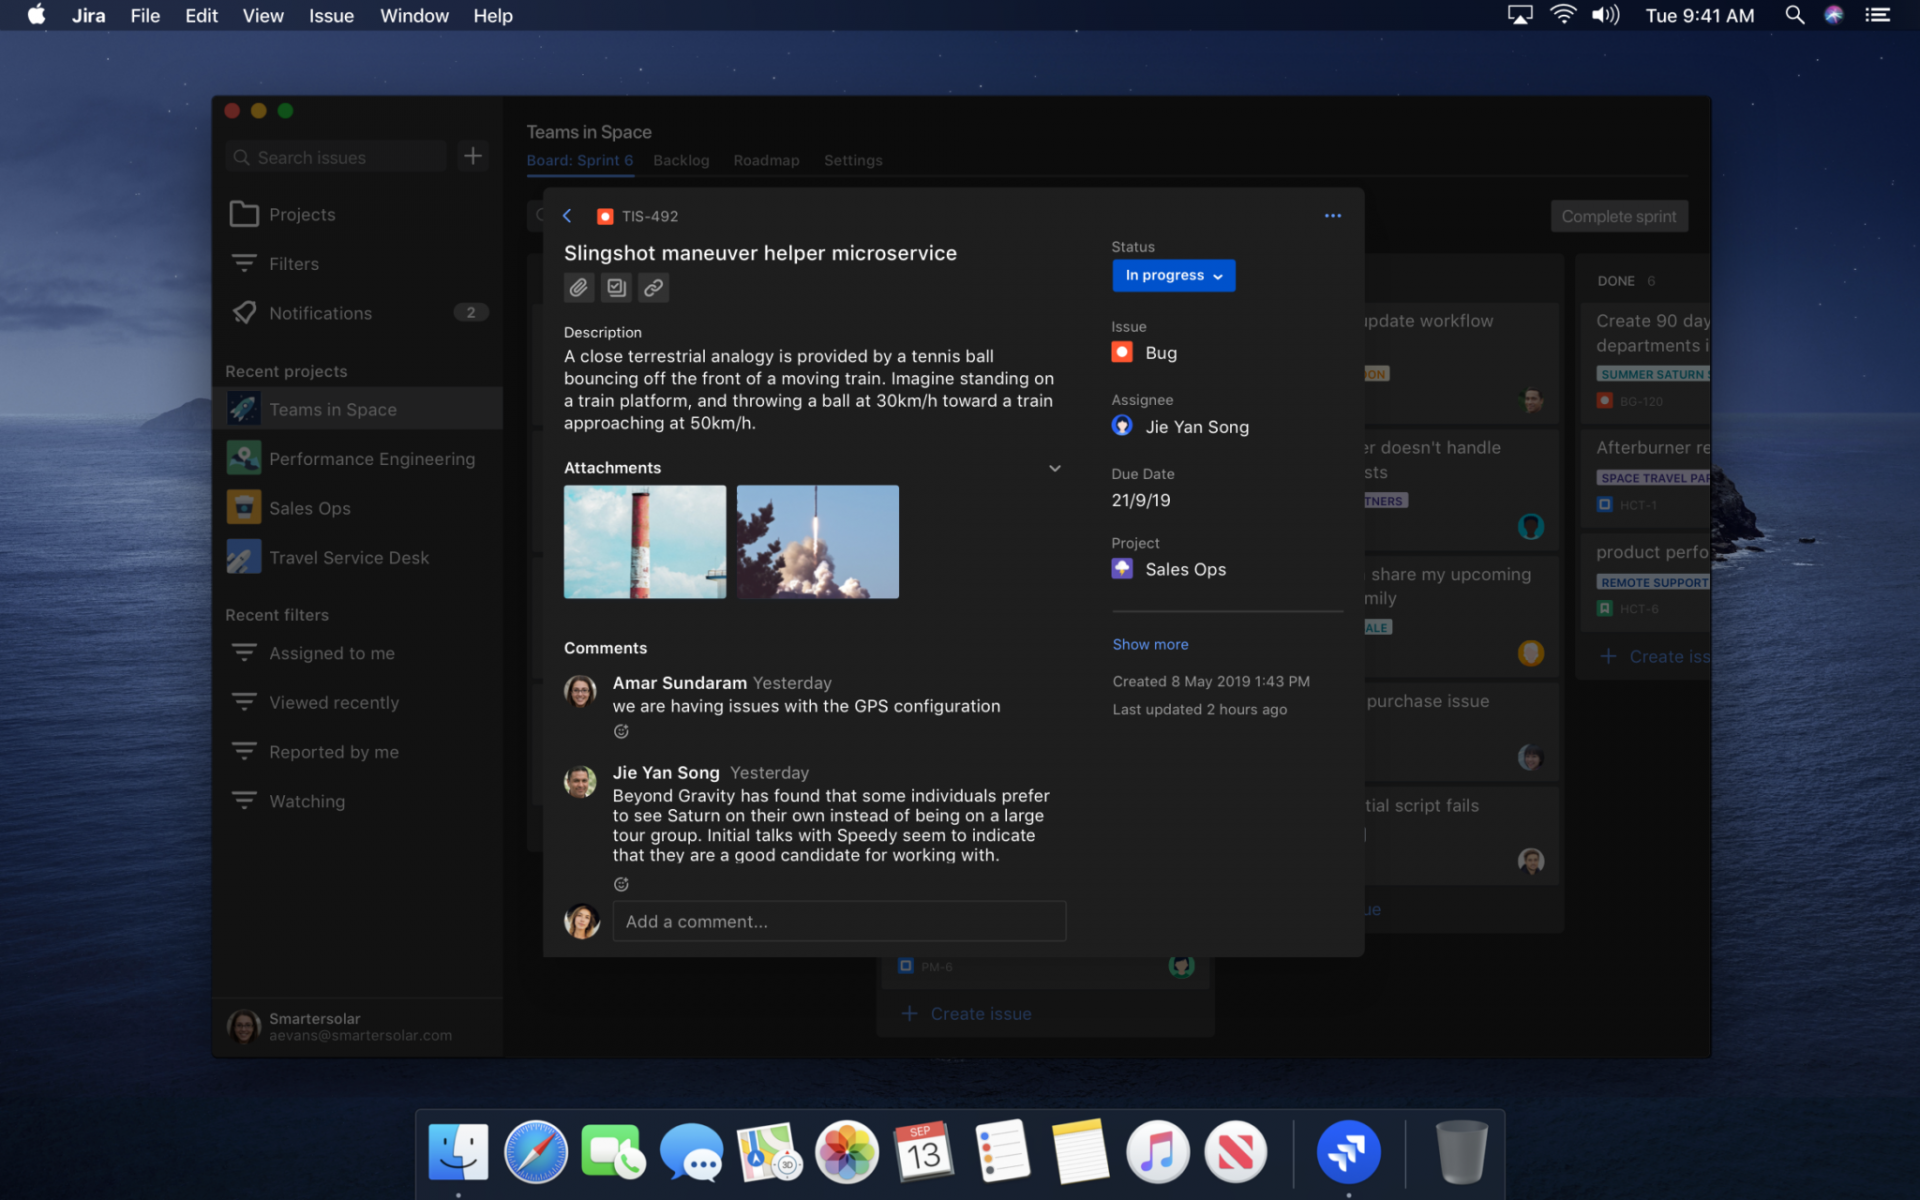Screen dimensions: 1920x1200
Task: Switch to the Settings tab
Action: [x=853, y=160]
